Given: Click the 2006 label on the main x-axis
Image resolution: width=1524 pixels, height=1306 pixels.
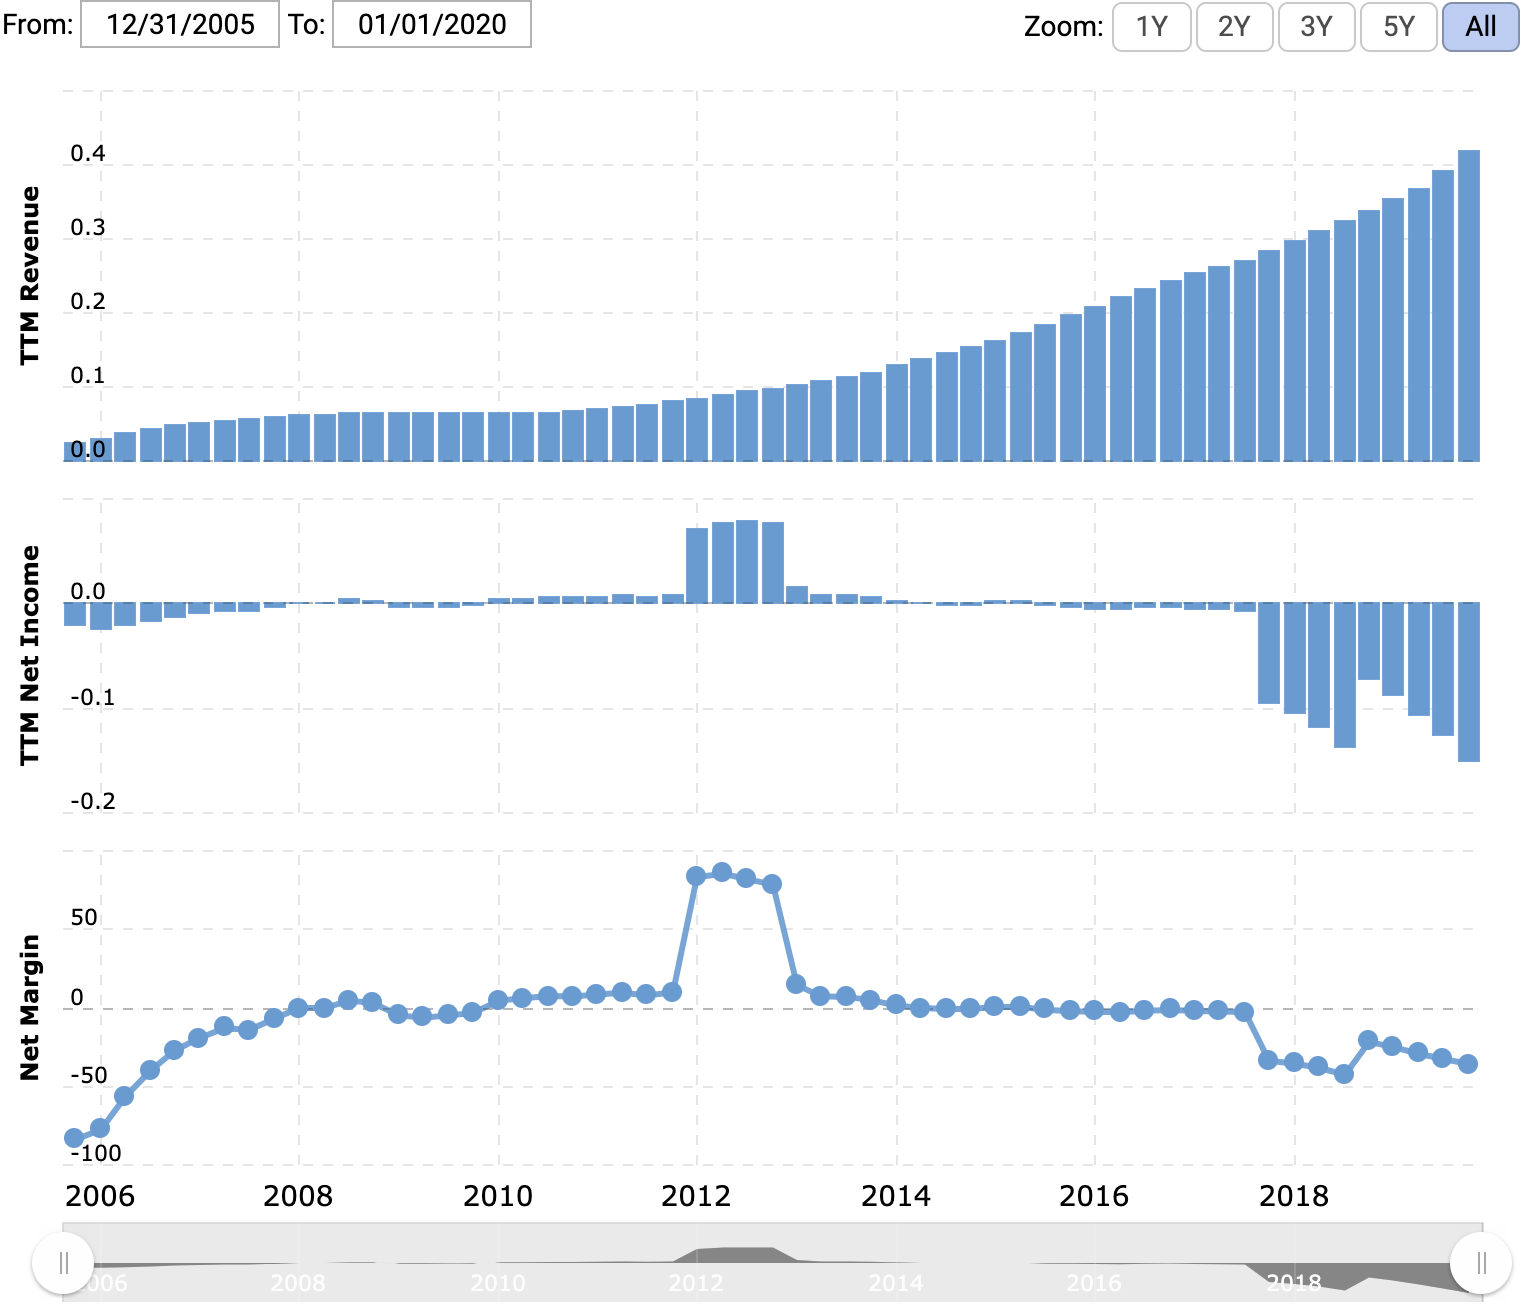Looking at the screenshot, I should [100, 1195].
